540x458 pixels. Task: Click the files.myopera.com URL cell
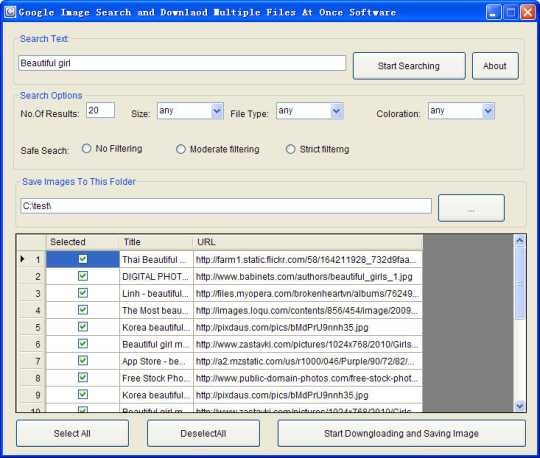click(x=308, y=293)
